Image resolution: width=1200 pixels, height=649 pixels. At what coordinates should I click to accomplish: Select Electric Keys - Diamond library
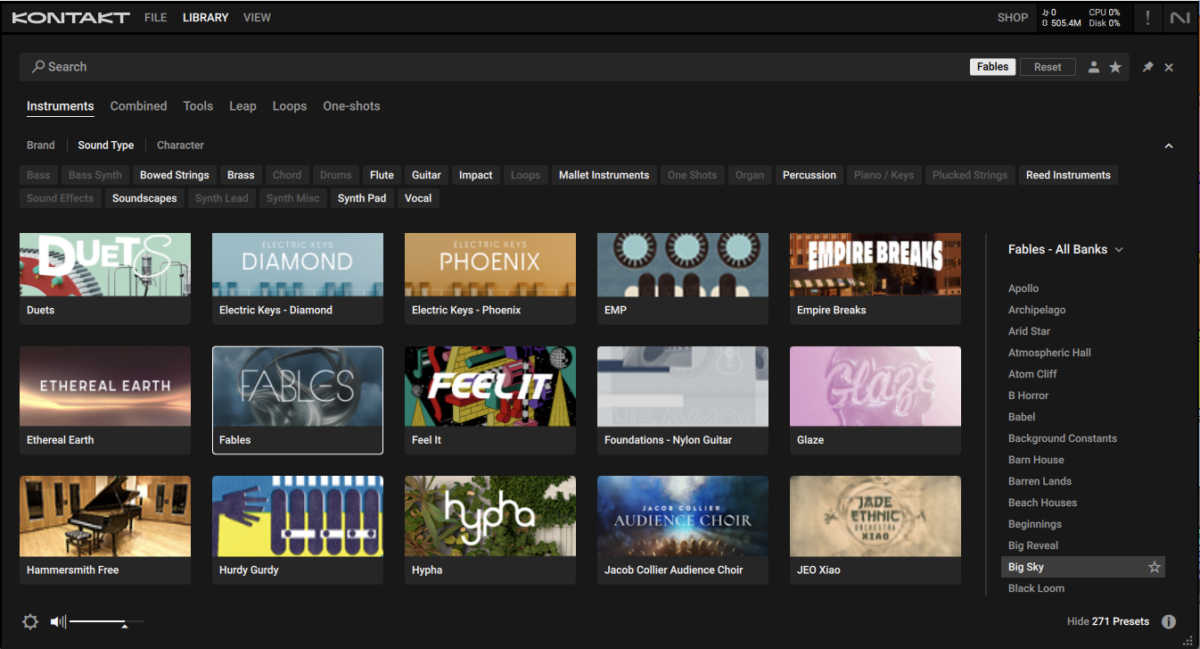tap(297, 278)
